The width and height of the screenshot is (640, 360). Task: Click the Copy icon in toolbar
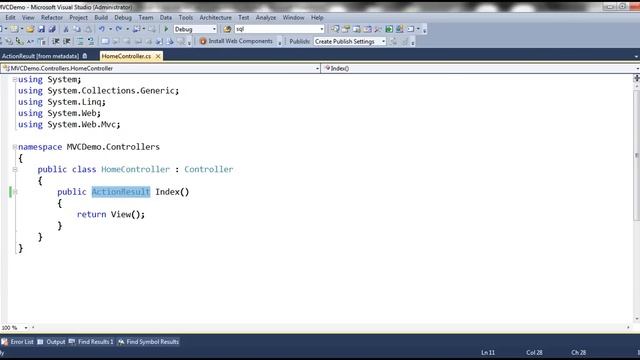click(77, 29)
